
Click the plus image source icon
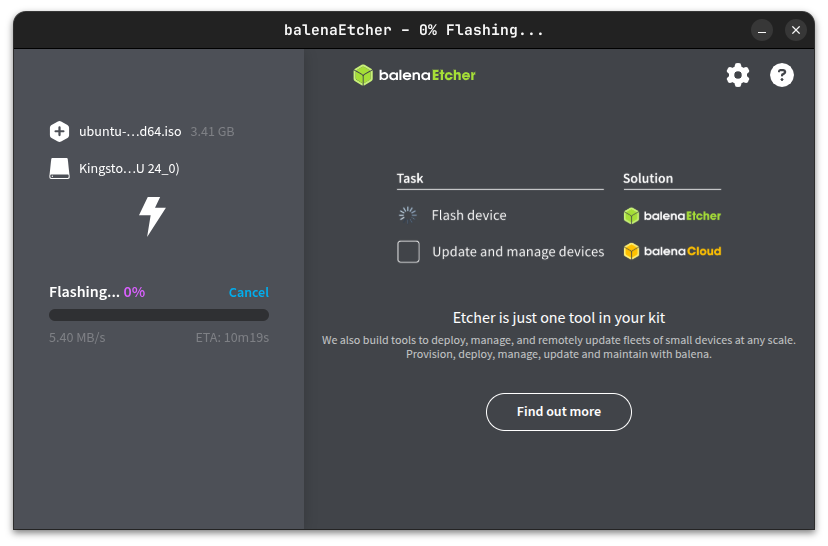point(59,131)
